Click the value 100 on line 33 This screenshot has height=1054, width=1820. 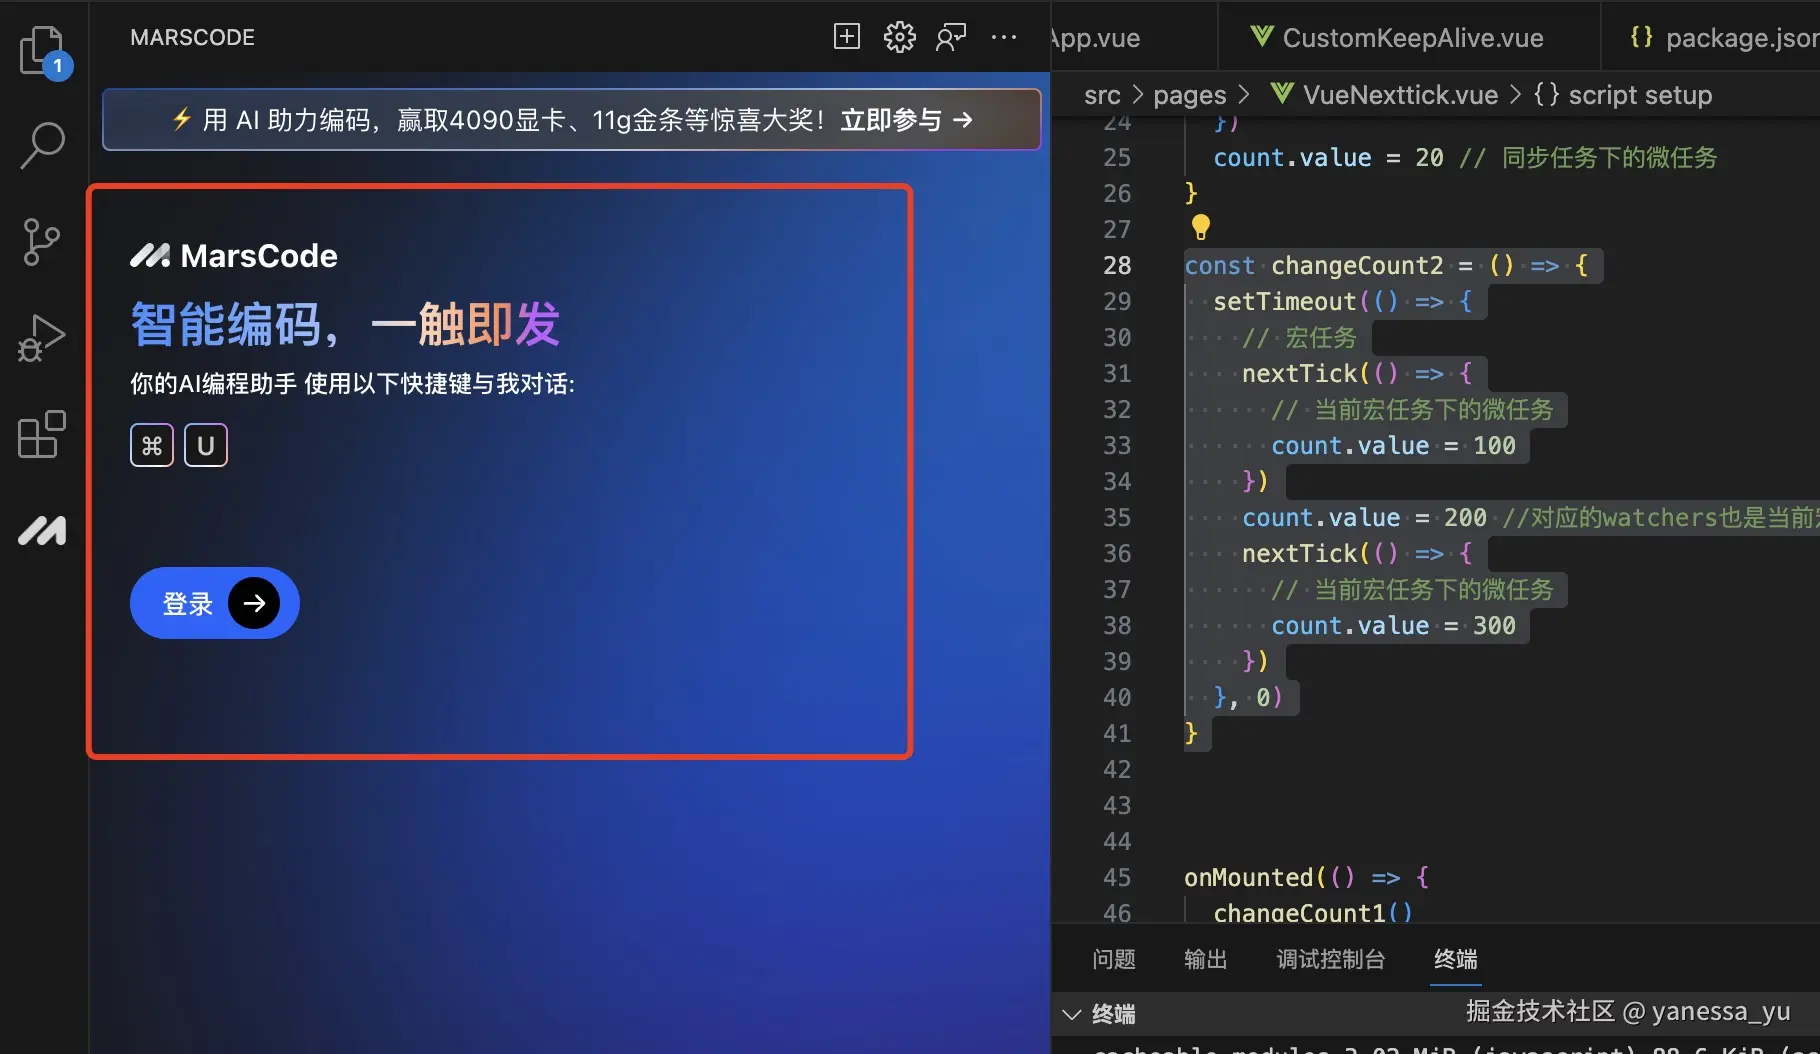(1494, 446)
